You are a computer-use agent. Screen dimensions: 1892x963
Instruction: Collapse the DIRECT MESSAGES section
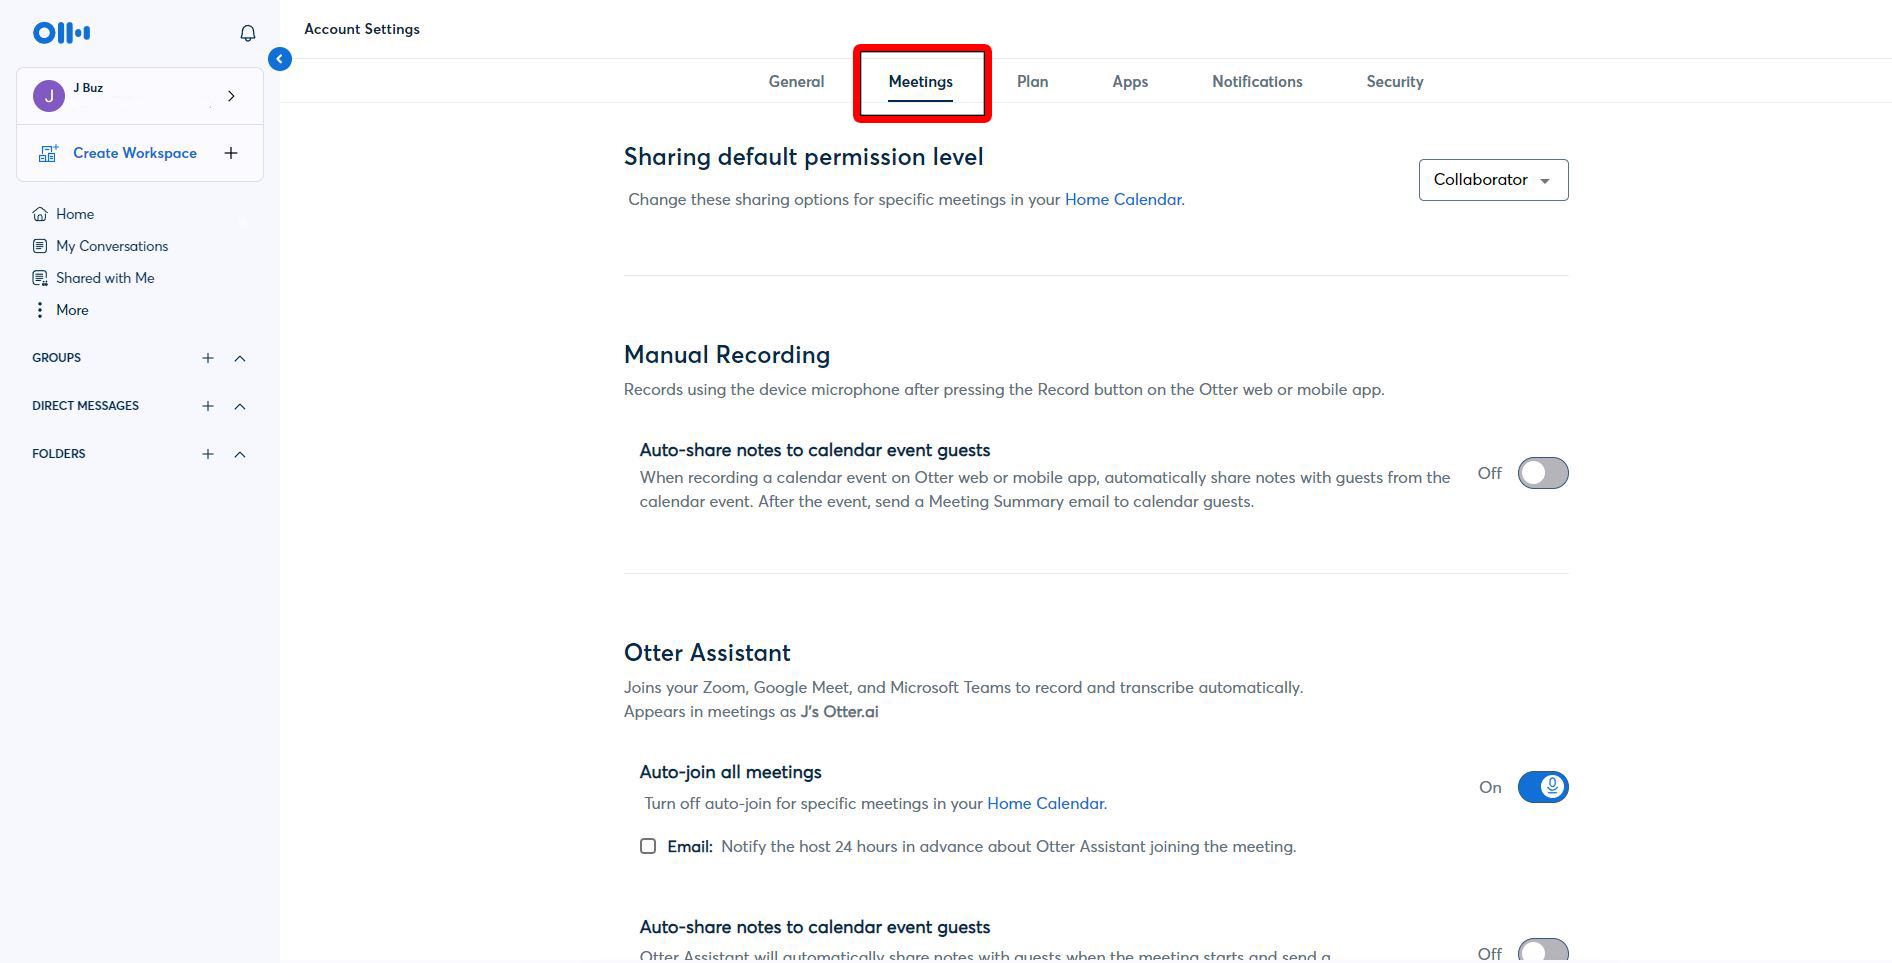click(x=239, y=406)
